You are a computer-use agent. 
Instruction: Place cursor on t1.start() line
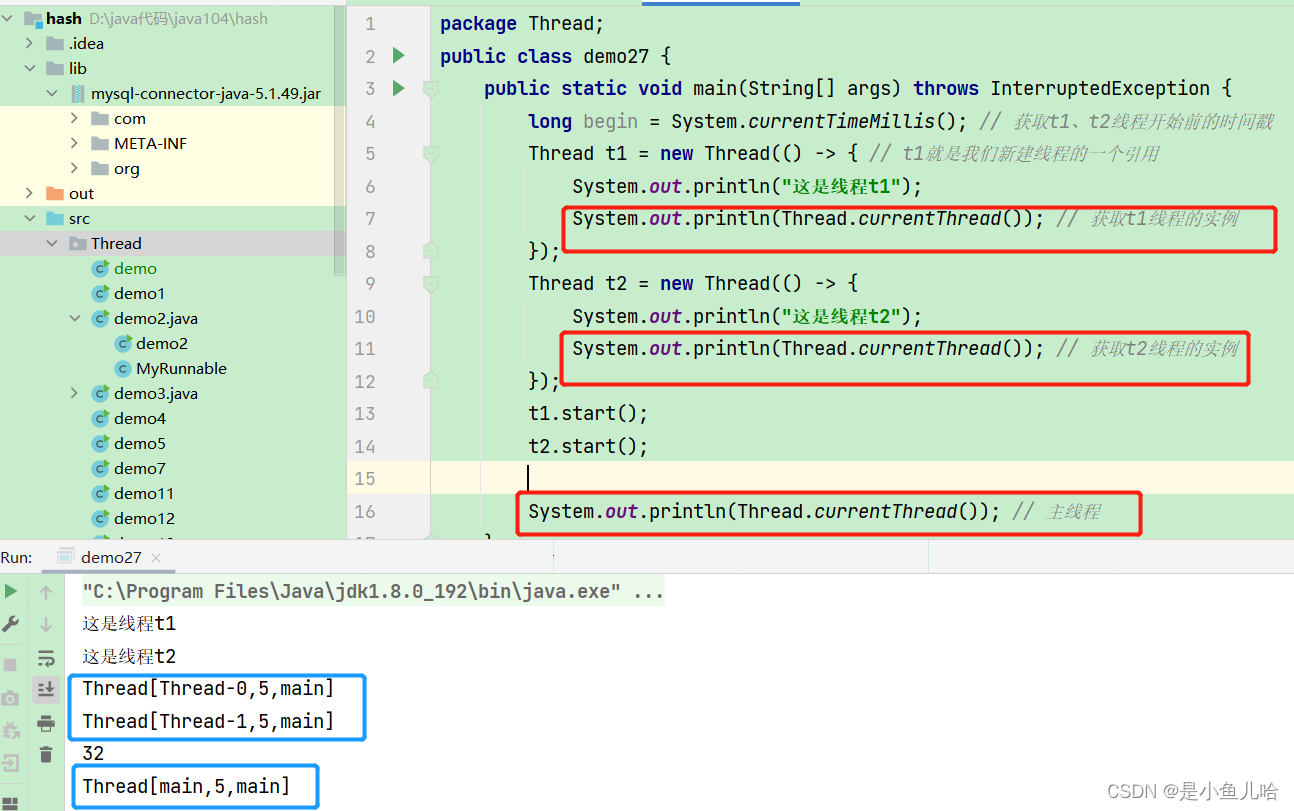588,413
